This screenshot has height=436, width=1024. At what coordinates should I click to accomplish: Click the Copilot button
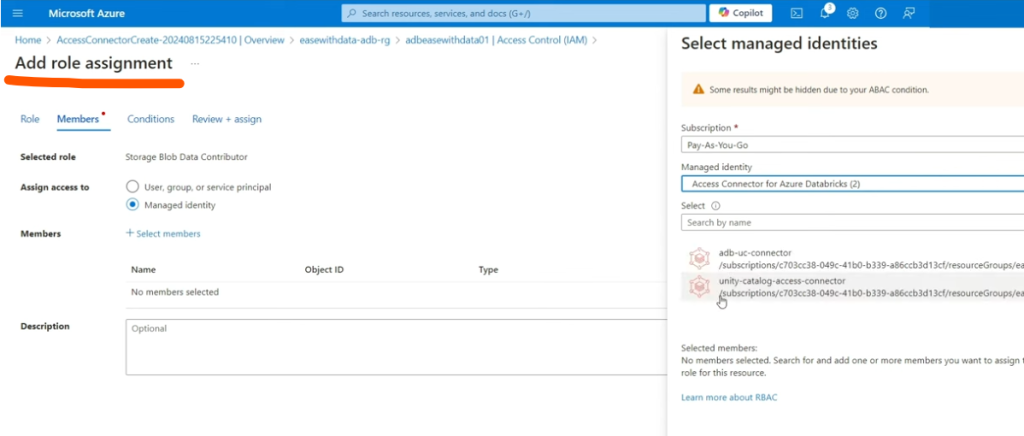click(741, 13)
